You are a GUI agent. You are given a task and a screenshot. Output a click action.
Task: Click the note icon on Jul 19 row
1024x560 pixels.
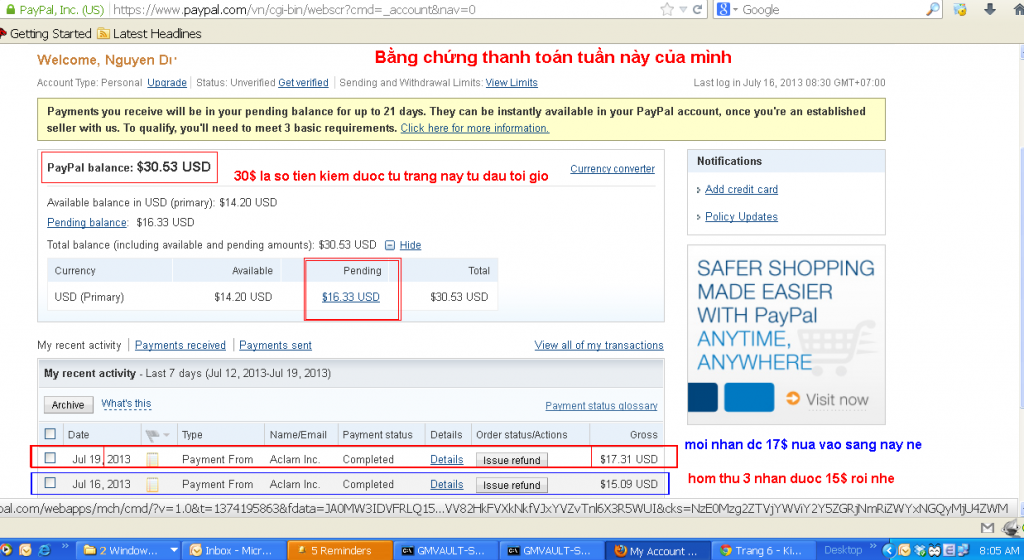coord(152,459)
